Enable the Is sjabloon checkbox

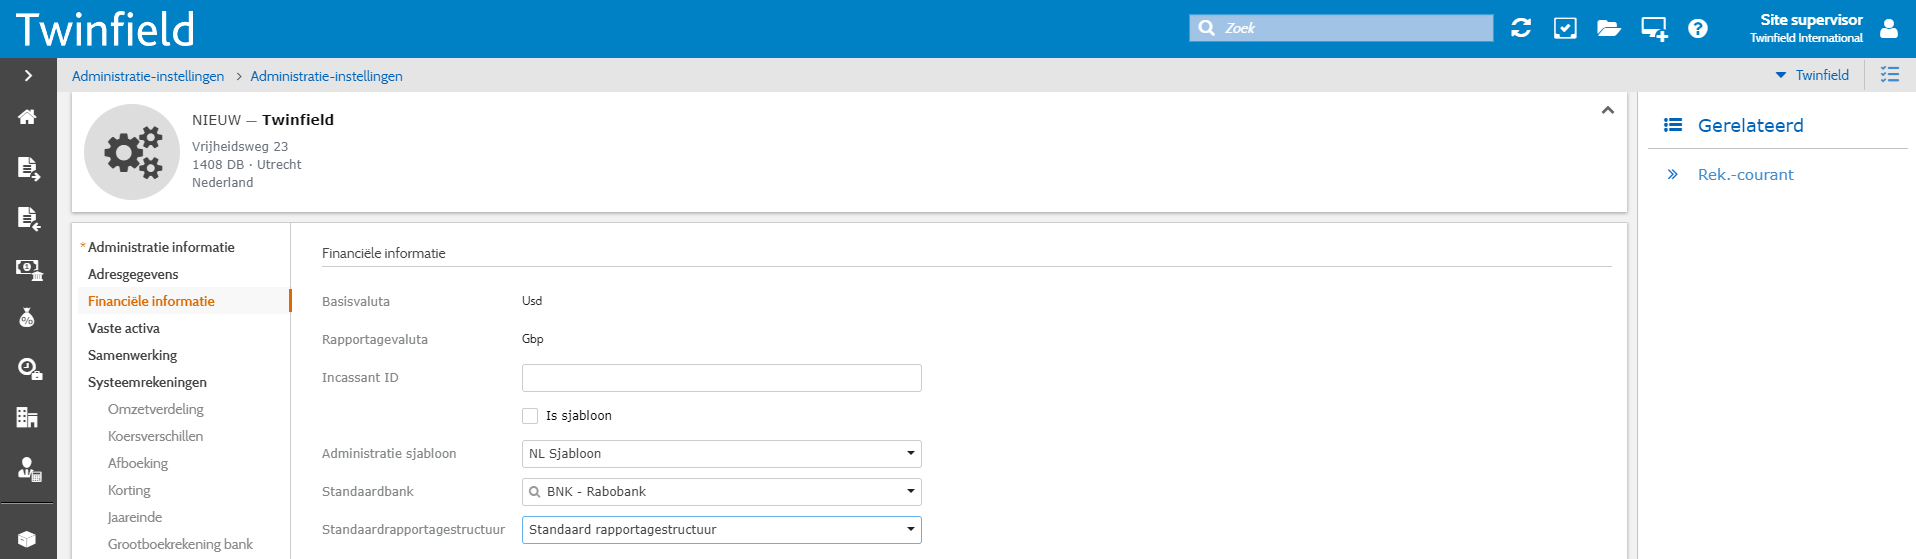(x=530, y=416)
